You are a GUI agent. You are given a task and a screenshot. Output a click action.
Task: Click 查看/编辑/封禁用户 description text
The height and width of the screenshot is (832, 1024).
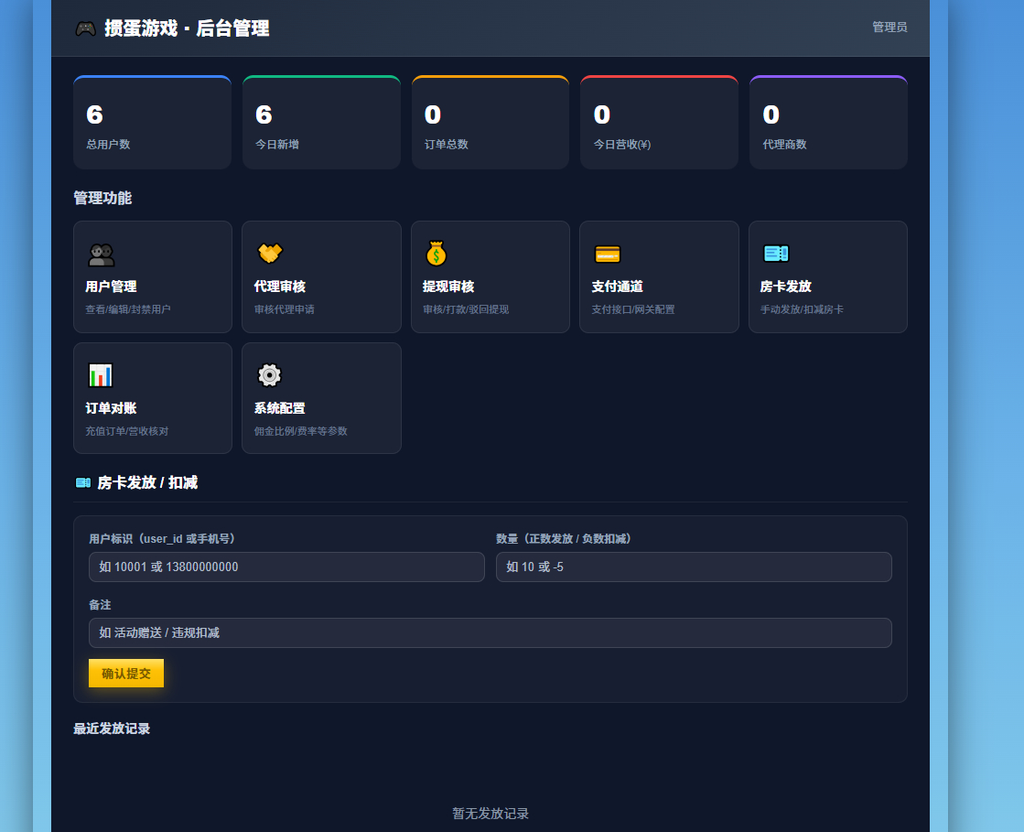click(128, 309)
